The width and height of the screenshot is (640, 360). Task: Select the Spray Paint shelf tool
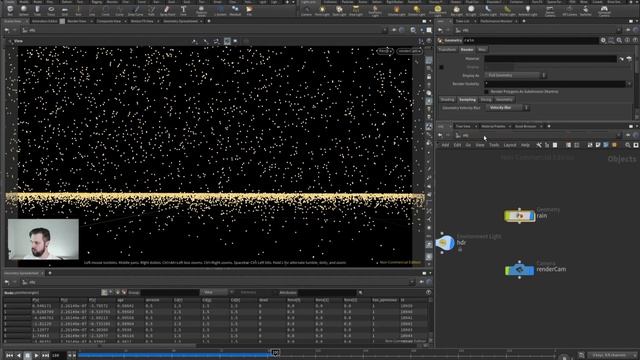[167, 10]
